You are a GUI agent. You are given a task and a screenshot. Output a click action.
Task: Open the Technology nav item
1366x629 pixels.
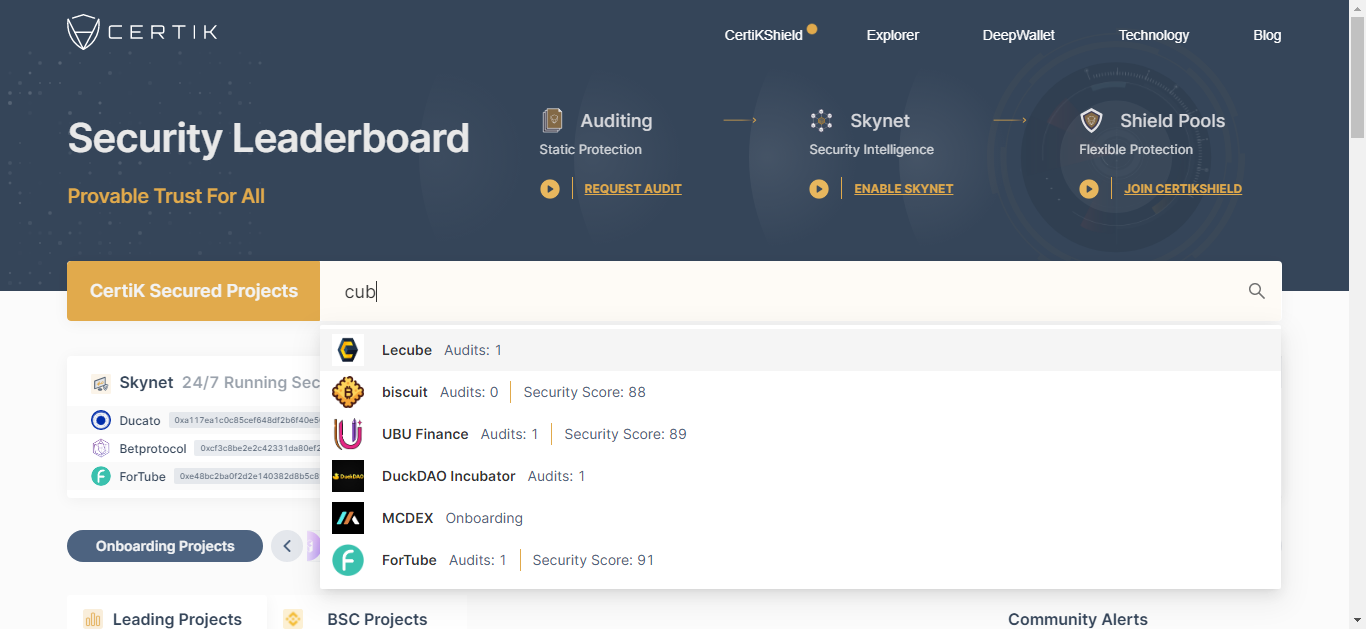tap(1154, 35)
